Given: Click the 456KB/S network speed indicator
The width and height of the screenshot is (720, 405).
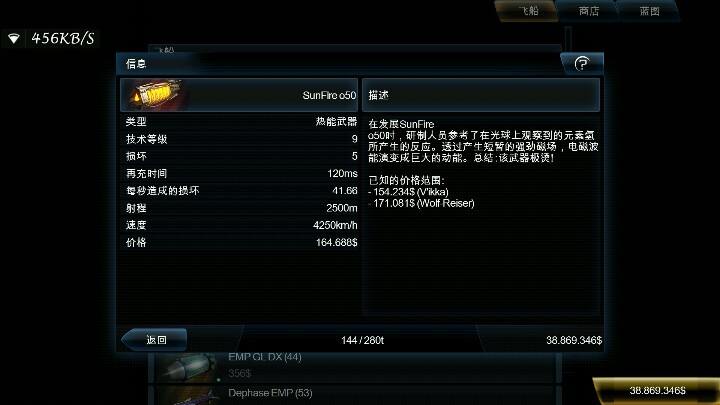Looking at the screenshot, I should click(x=62, y=39).
